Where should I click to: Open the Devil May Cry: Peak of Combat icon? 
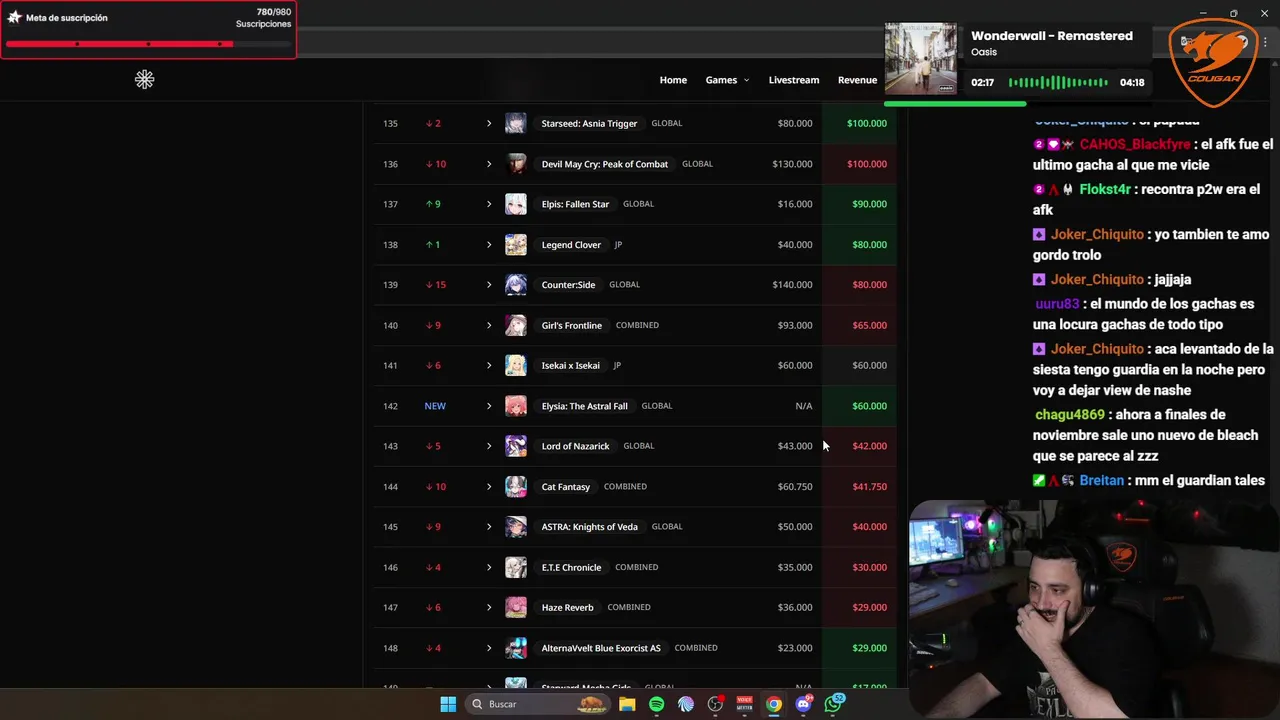[516, 164]
